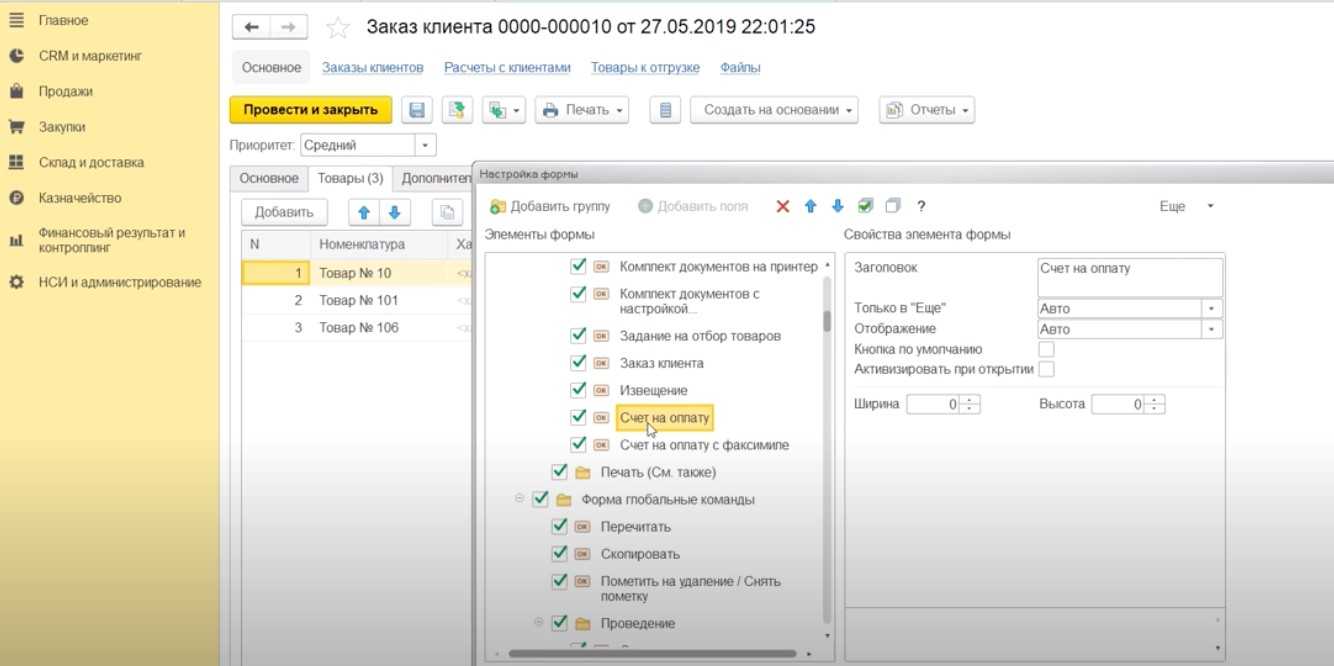Expand the Создать на основании dropdown

coord(773,110)
